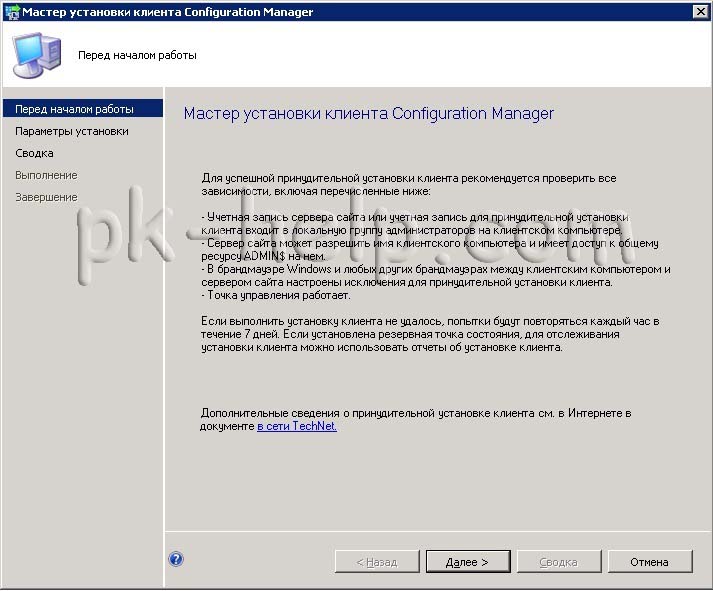
Task: Click the line mentioning ресурсу ADMIN$
Action: pos(263,256)
